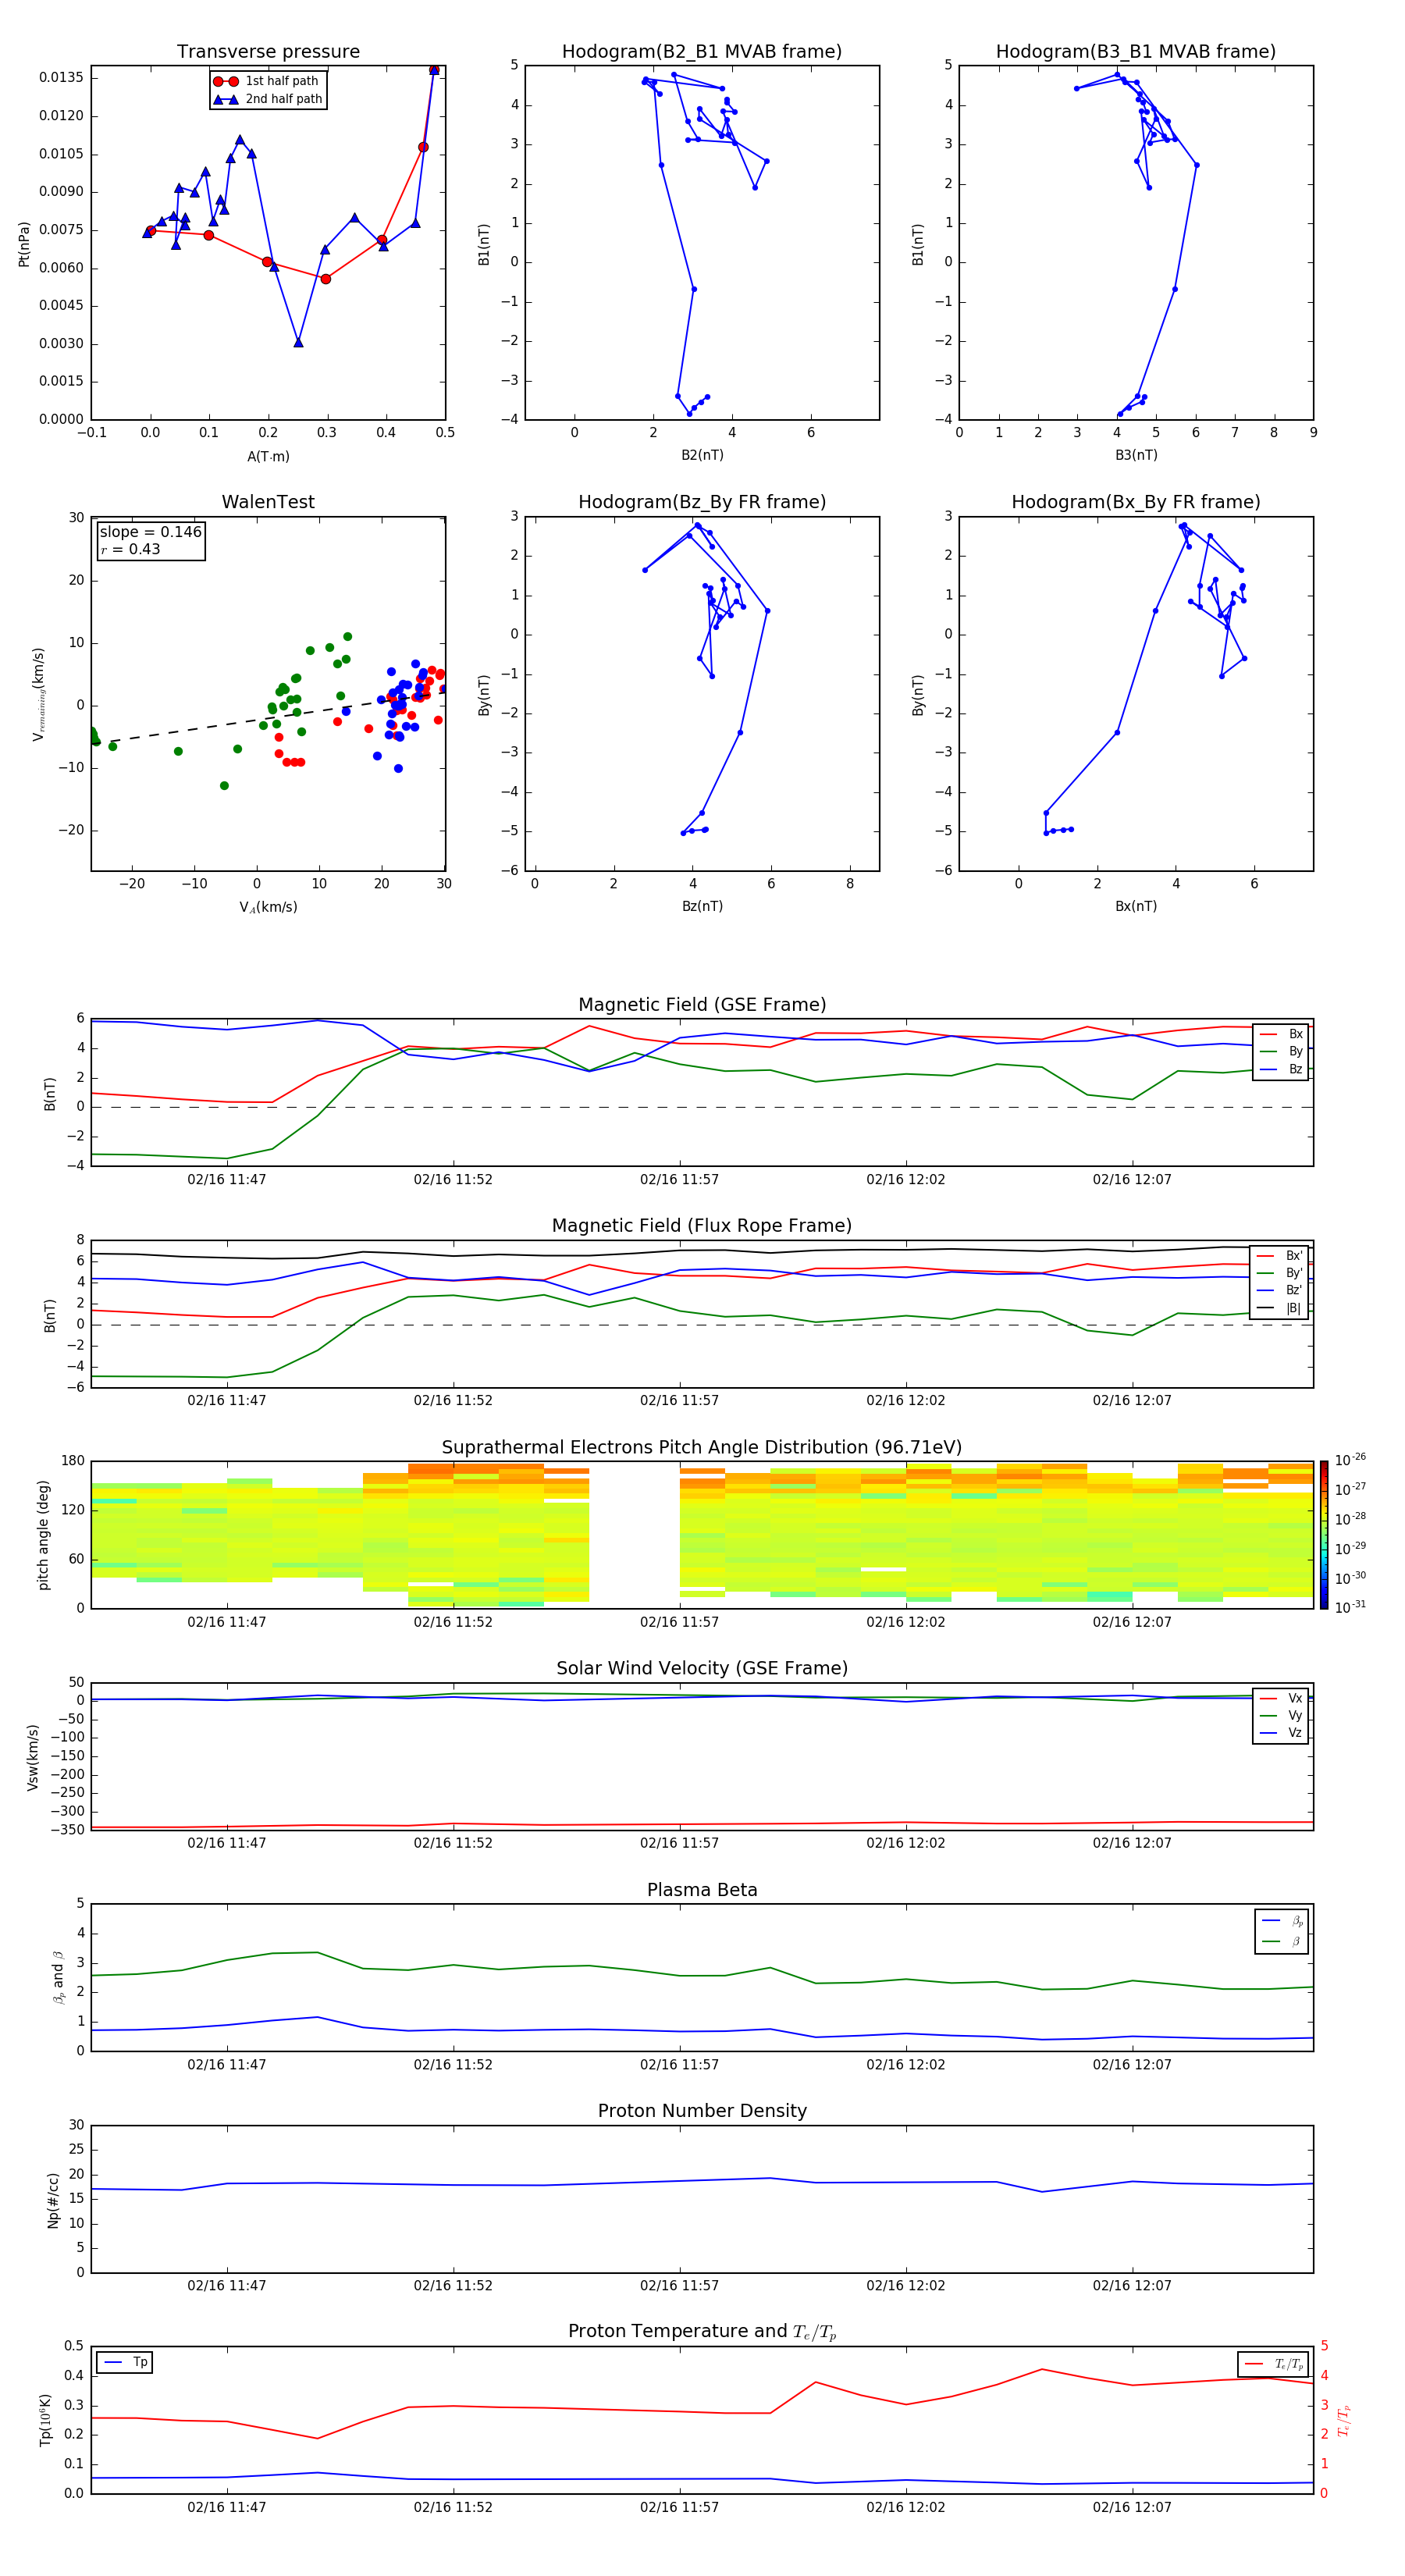1405x2576 pixels.
Task: Click '02/16 11:52' tick under Solar Wind Velocity plot
Action: [x=453, y=1843]
